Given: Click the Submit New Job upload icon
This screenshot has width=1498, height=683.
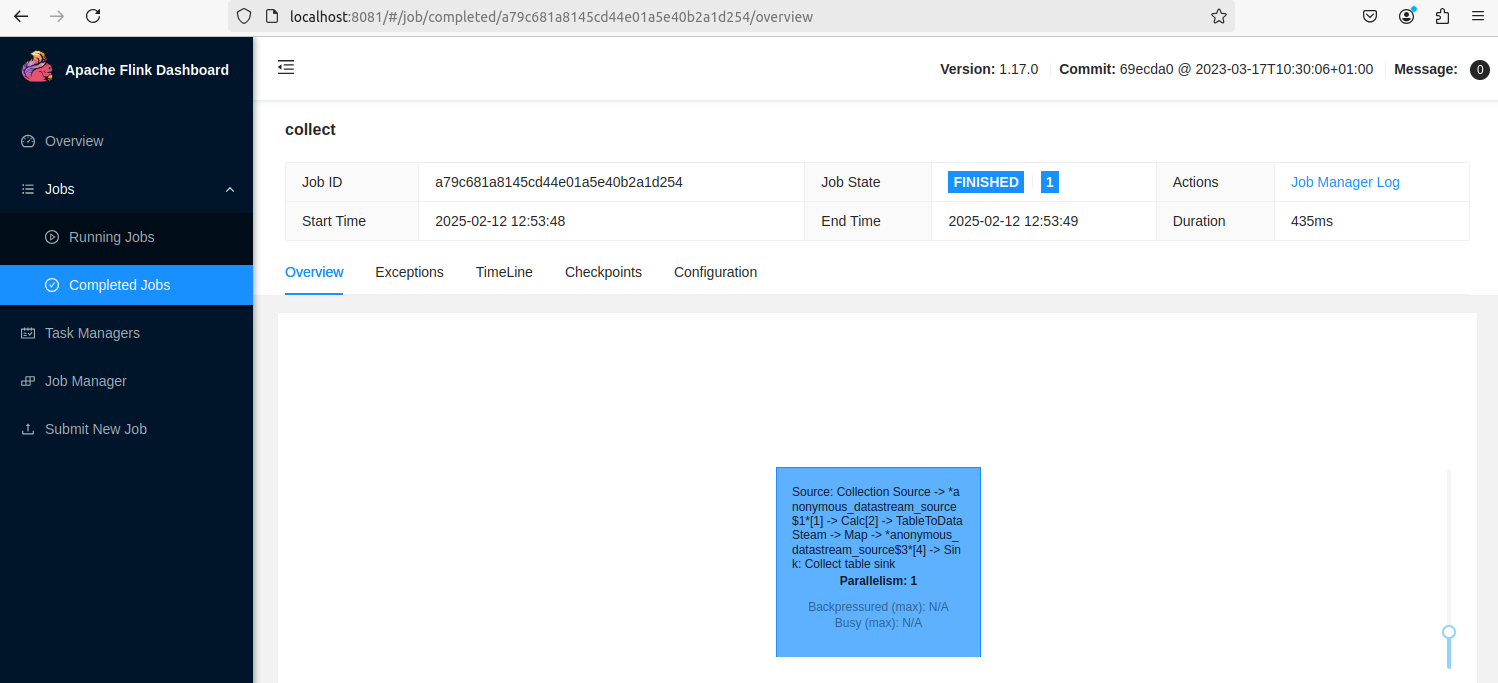Looking at the screenshot, I should 28,429.
